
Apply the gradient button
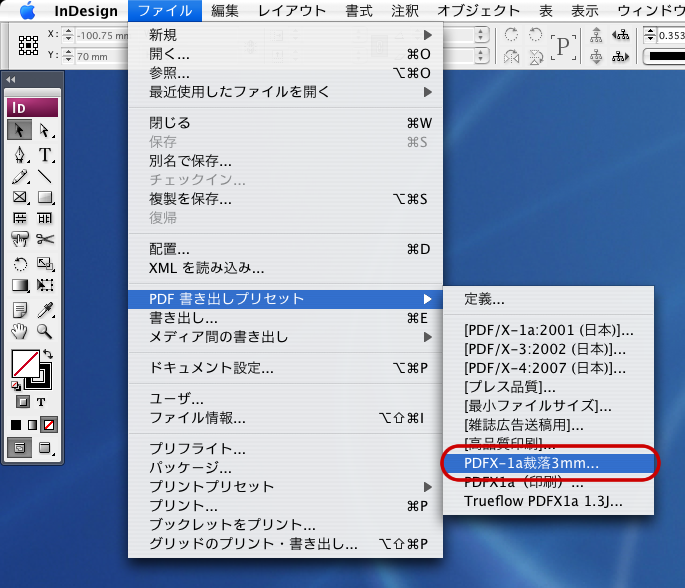[32, 425]
